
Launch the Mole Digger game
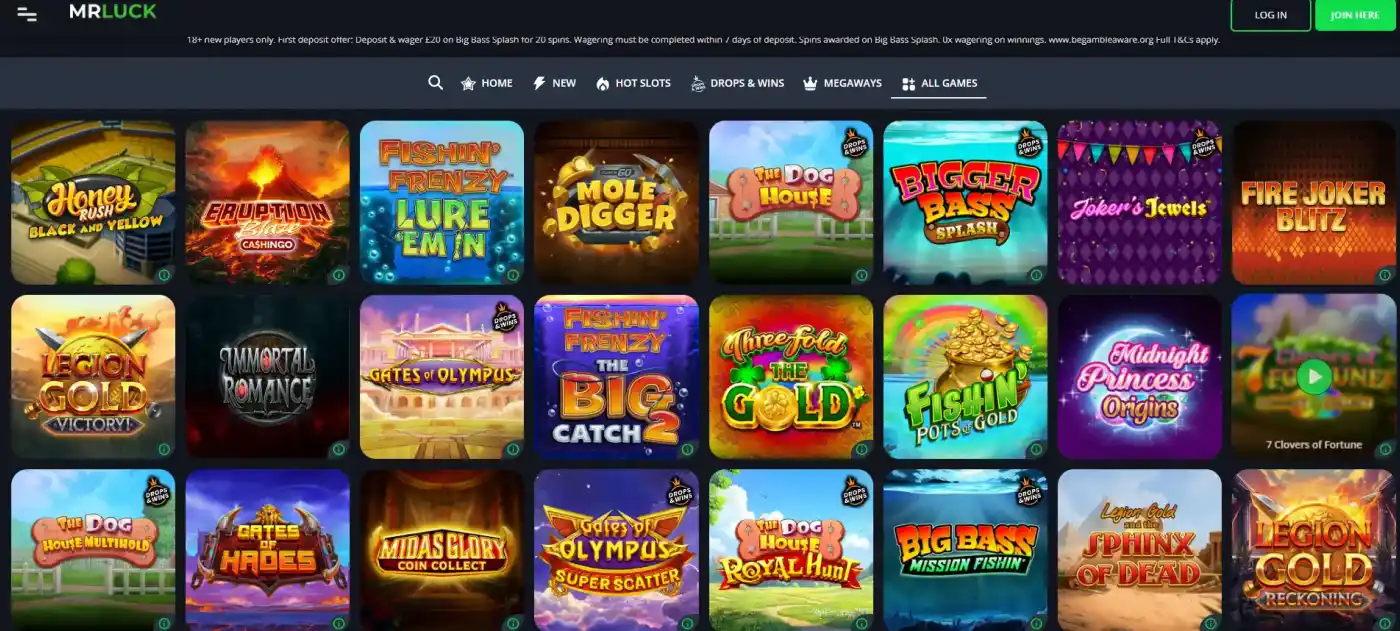point(617,203)
